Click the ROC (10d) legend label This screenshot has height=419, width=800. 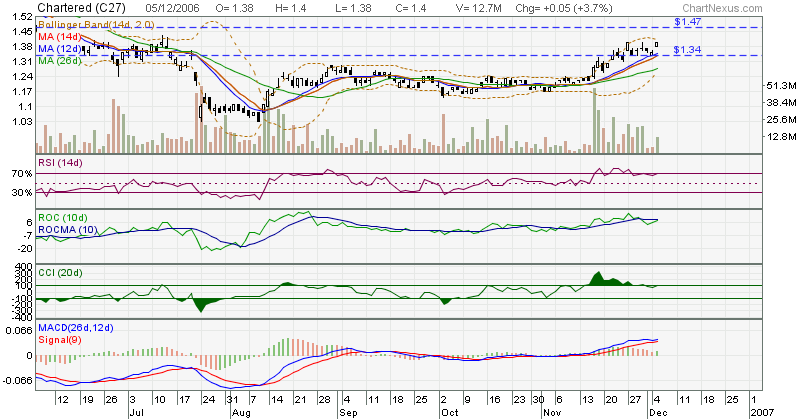tap(63, 218)
